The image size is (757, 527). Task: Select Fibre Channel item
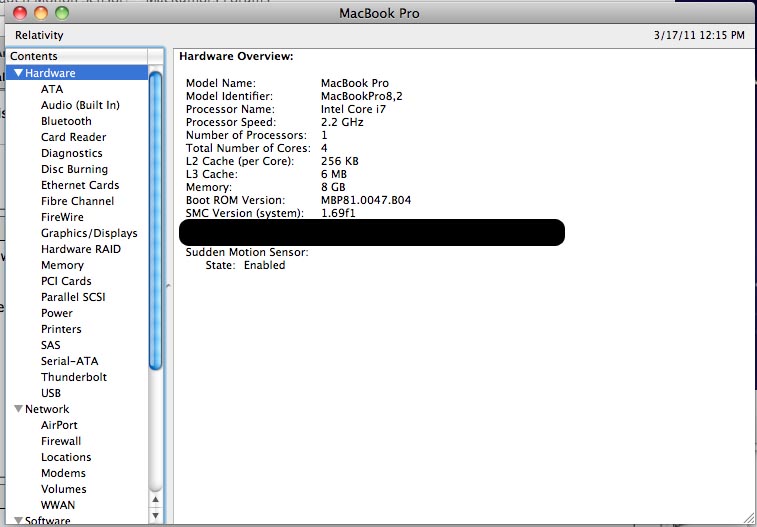tap(77, 201)
